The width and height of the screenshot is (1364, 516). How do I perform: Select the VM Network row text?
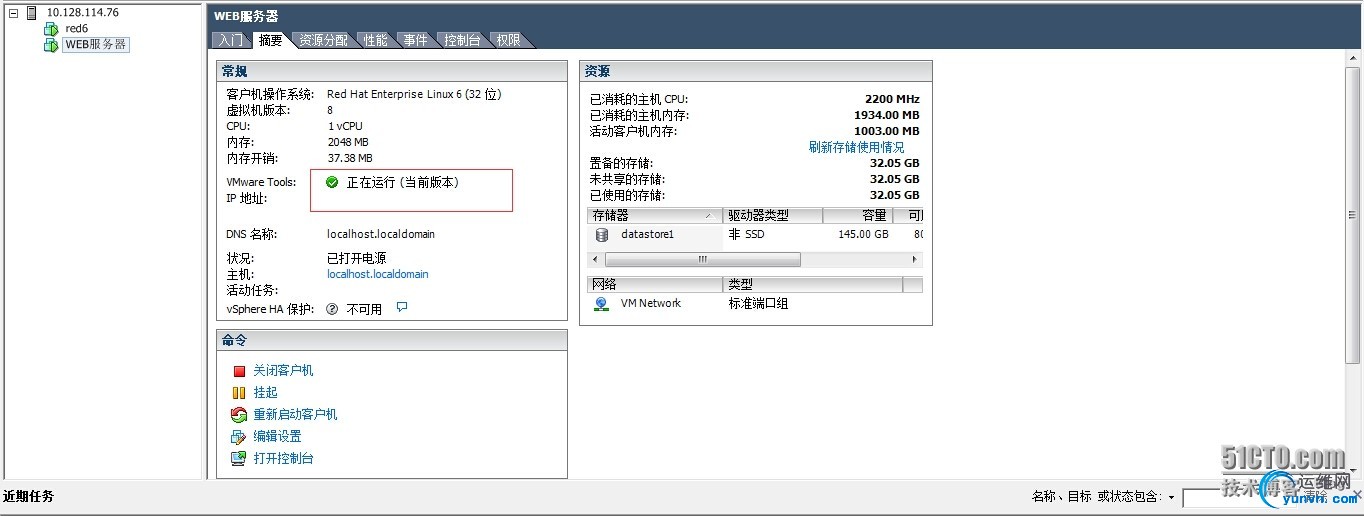(650, 303)
